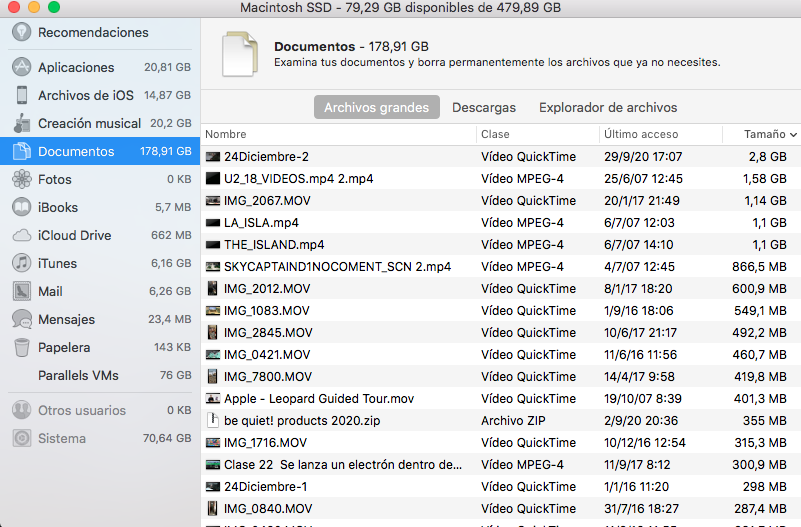This screenshot has width=801, height=527.
Task: Click the IMG_0840.MOV thumbnail icon
Action: pyautogui.click(x=213, y=508)
